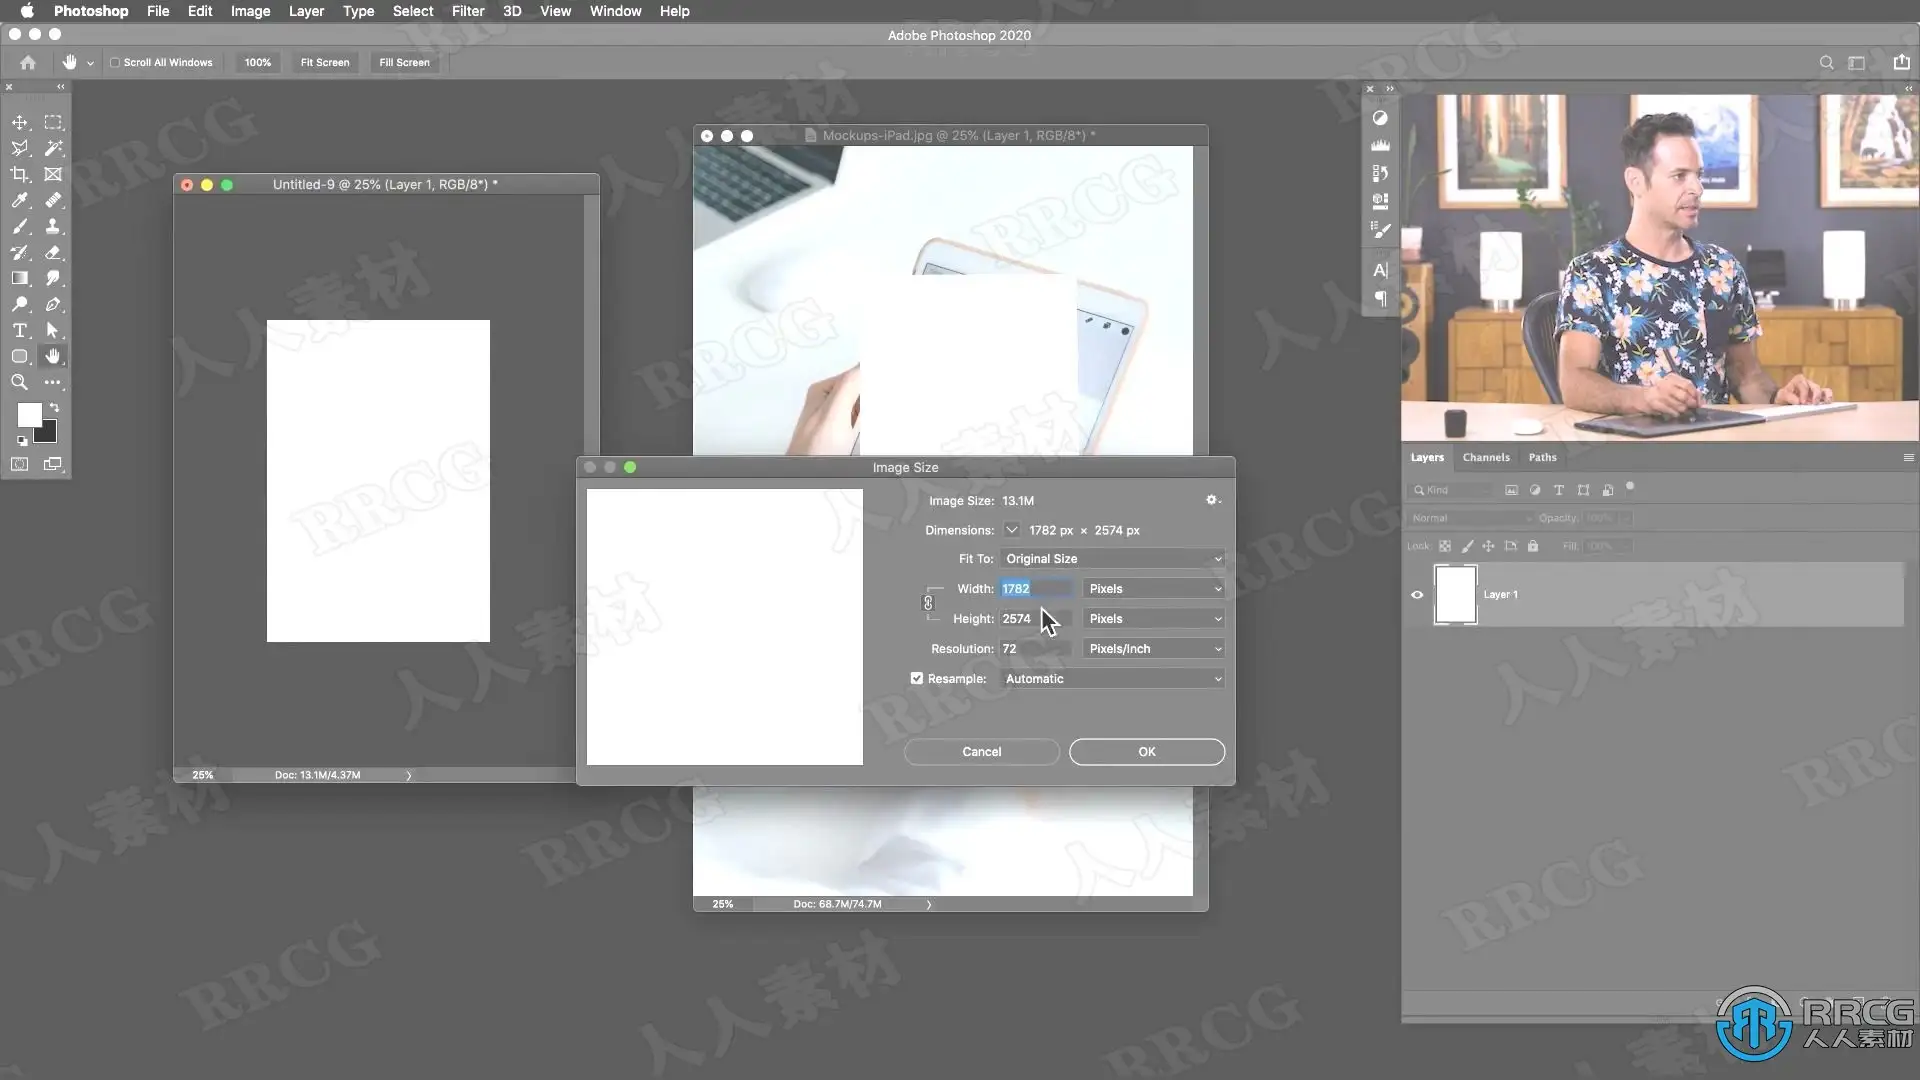Select the Magic Wand tool
1920x1080 pixels.
click(x=53, y=148)
